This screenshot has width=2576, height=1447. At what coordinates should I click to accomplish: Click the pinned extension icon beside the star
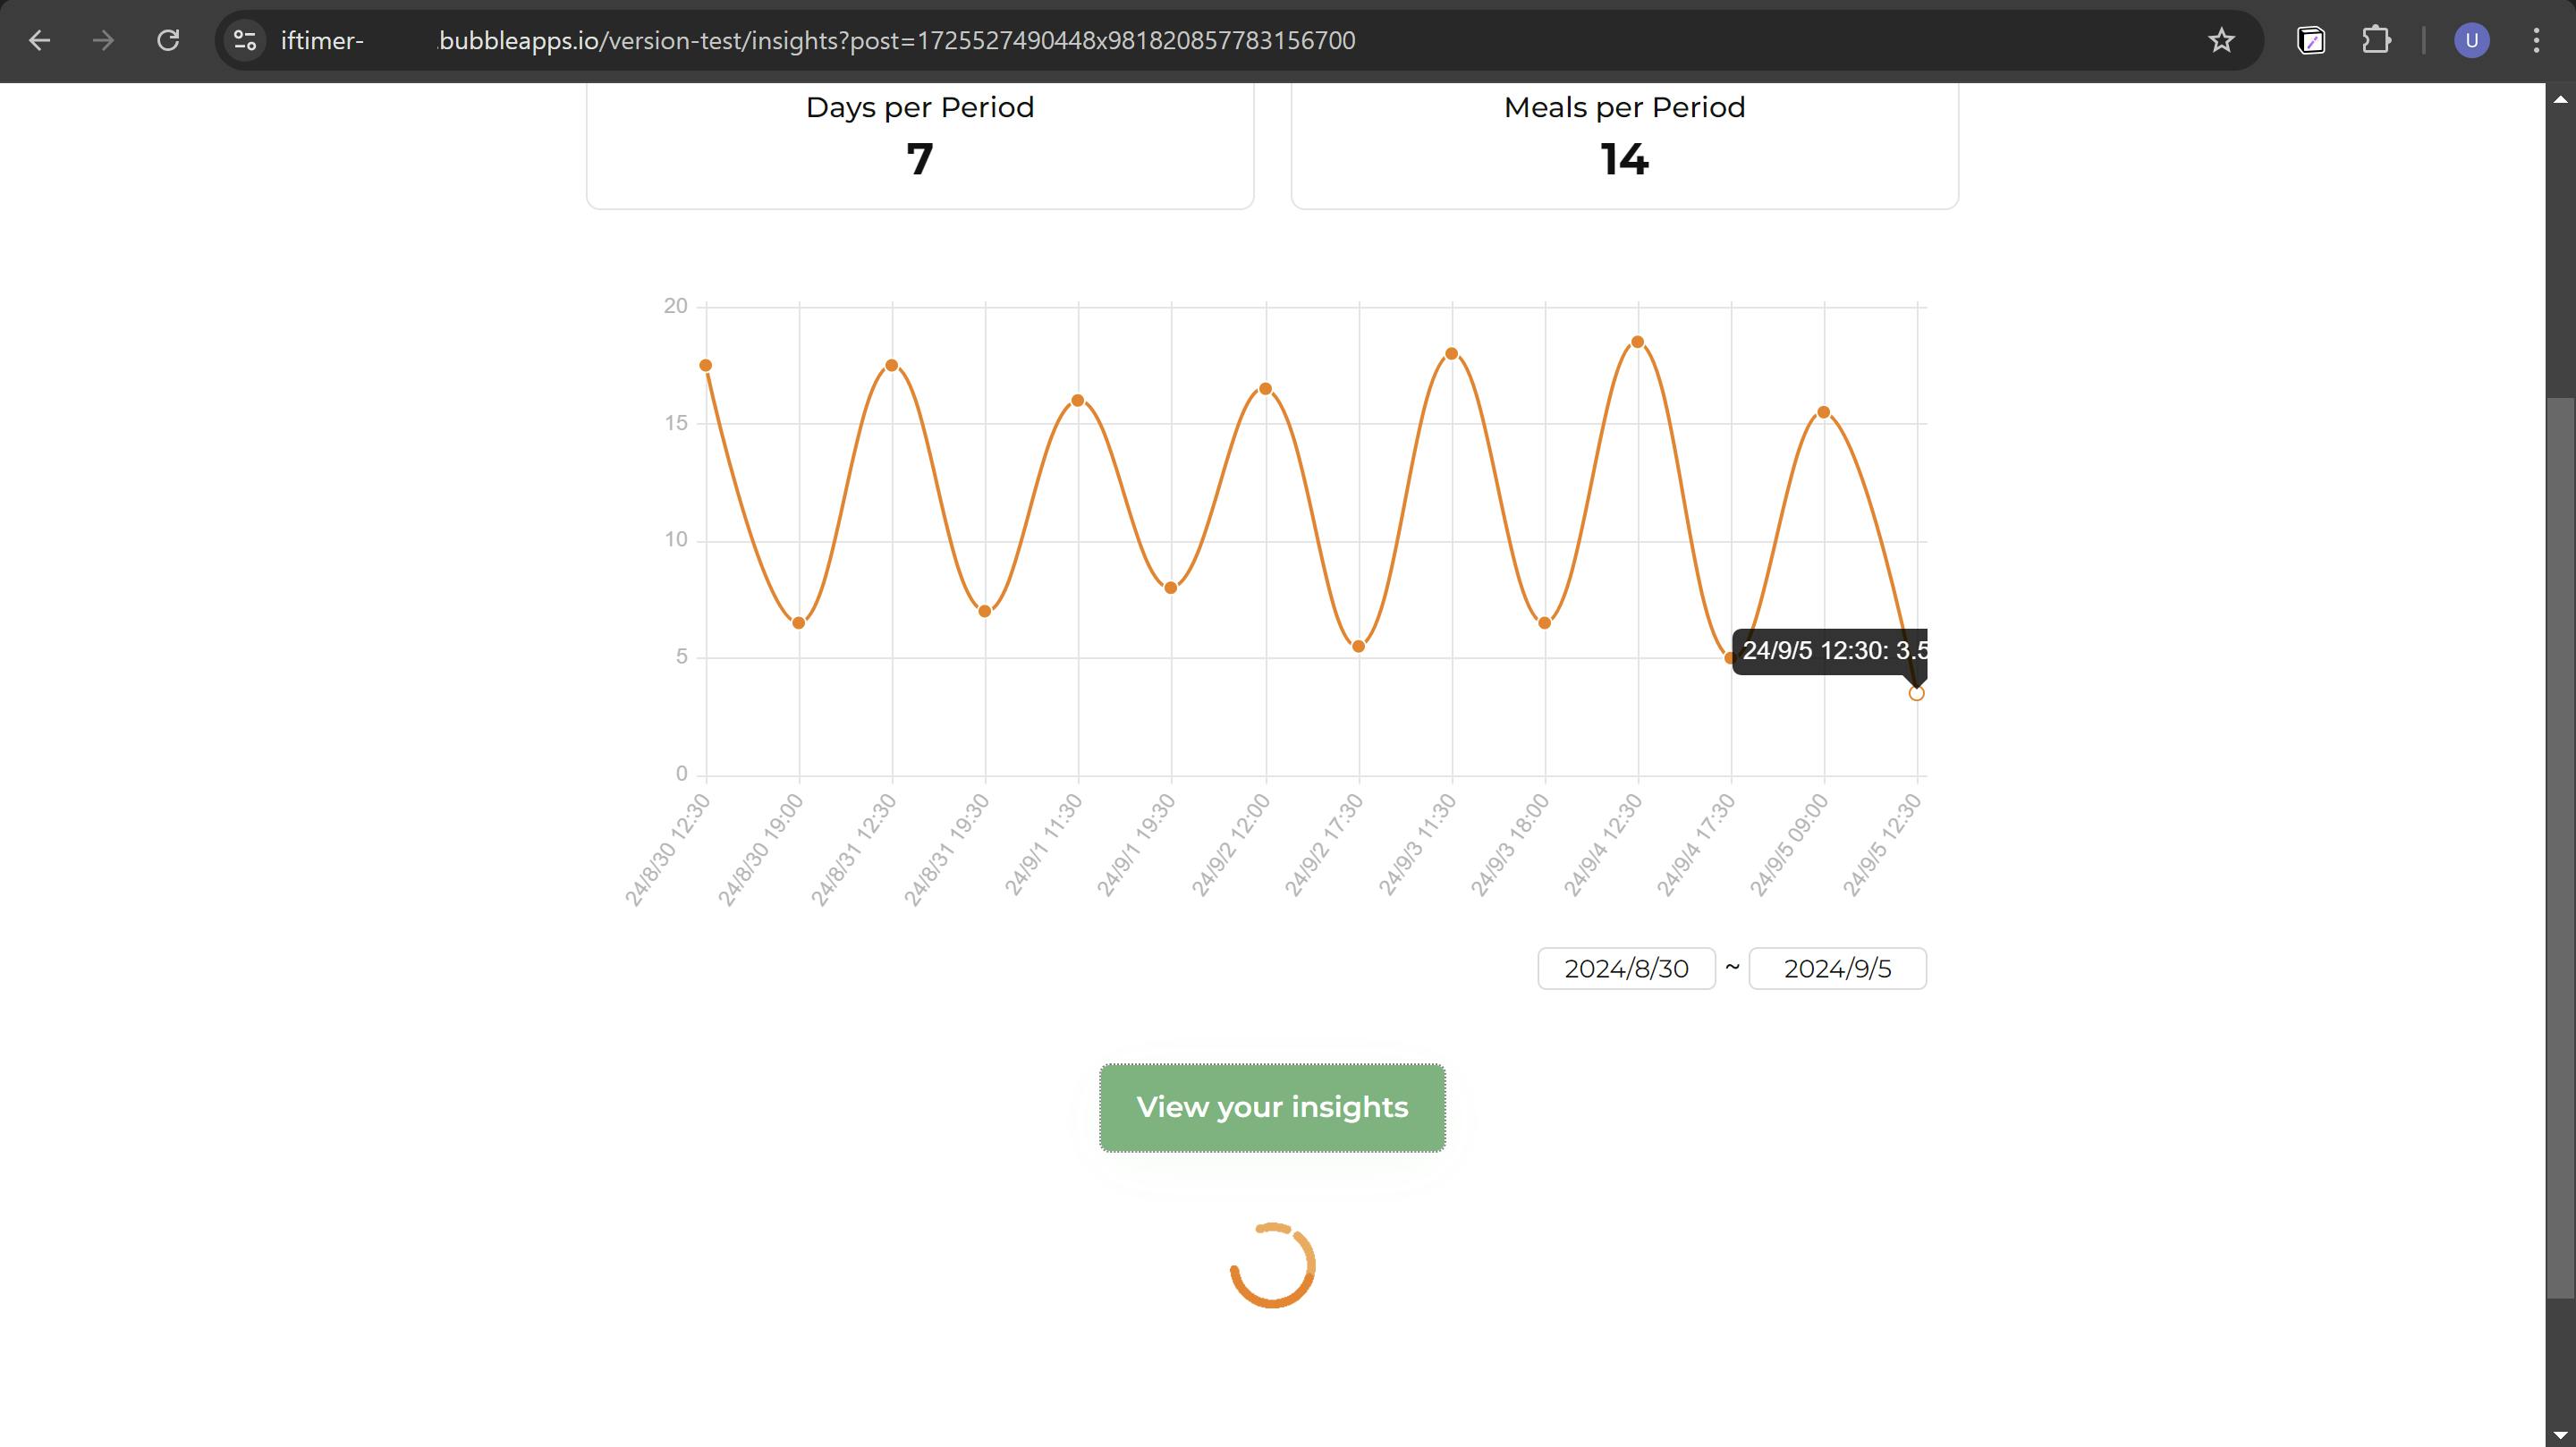click(2311, 40)
